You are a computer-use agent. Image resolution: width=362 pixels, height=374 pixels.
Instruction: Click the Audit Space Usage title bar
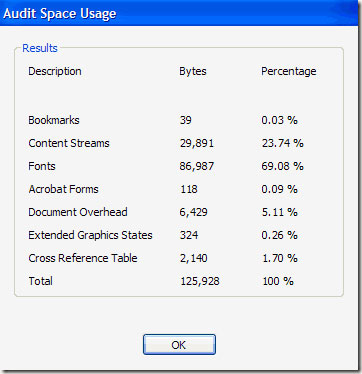click(181, 13)
